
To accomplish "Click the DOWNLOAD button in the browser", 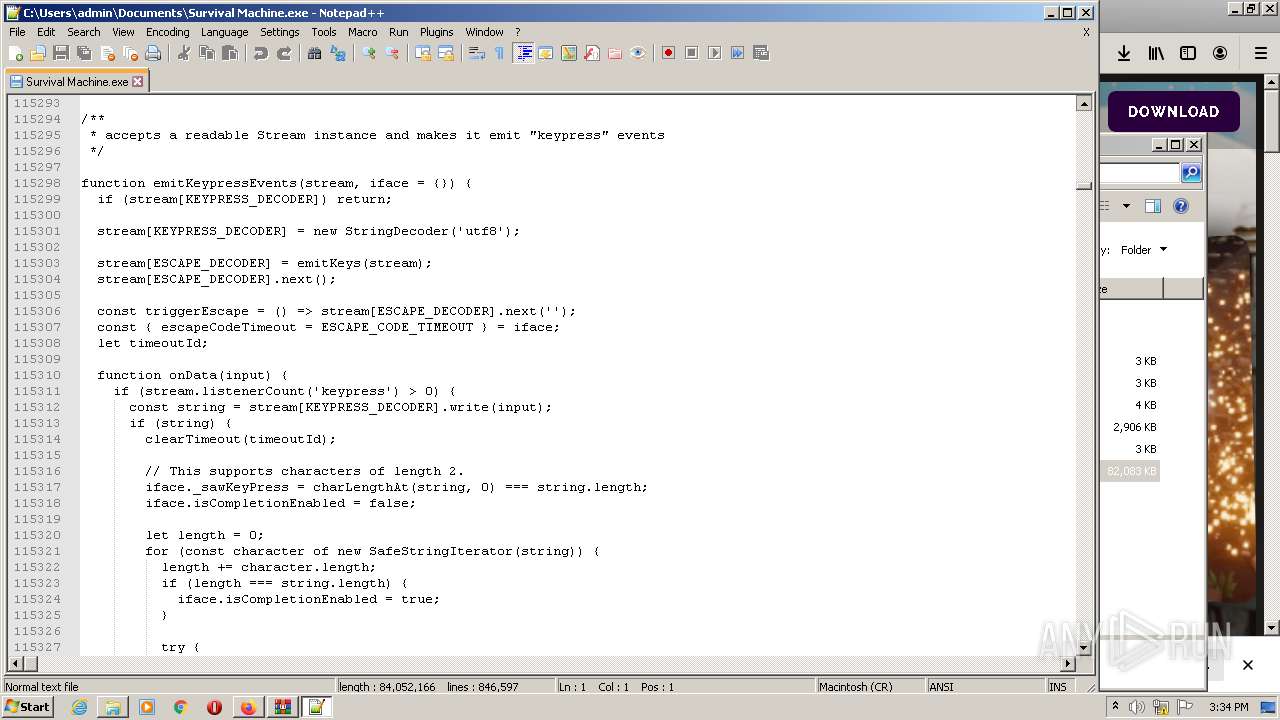I will point(1173,112).
